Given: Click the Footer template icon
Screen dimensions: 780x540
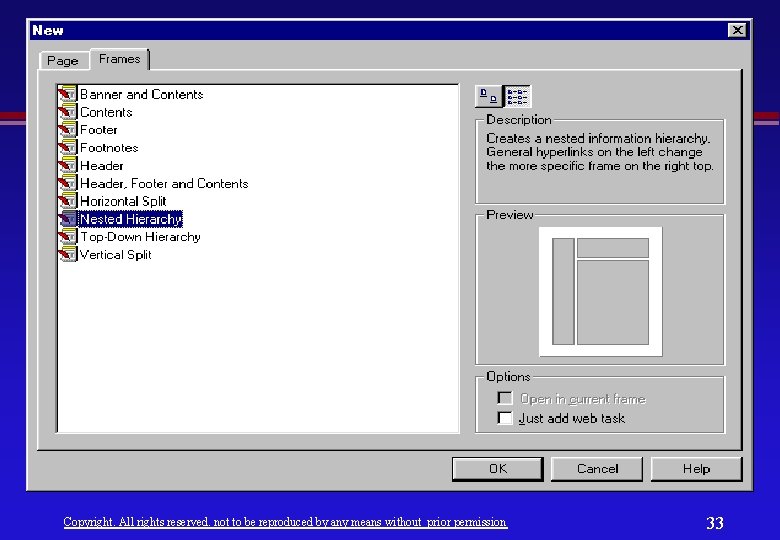Looking at the screenshot, I should click(68, 130).
